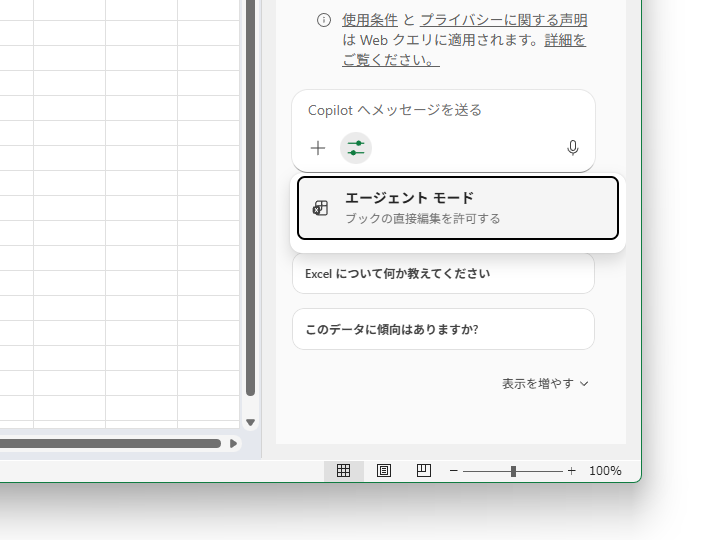Switch to Normal view grid icon

[343, 471]
